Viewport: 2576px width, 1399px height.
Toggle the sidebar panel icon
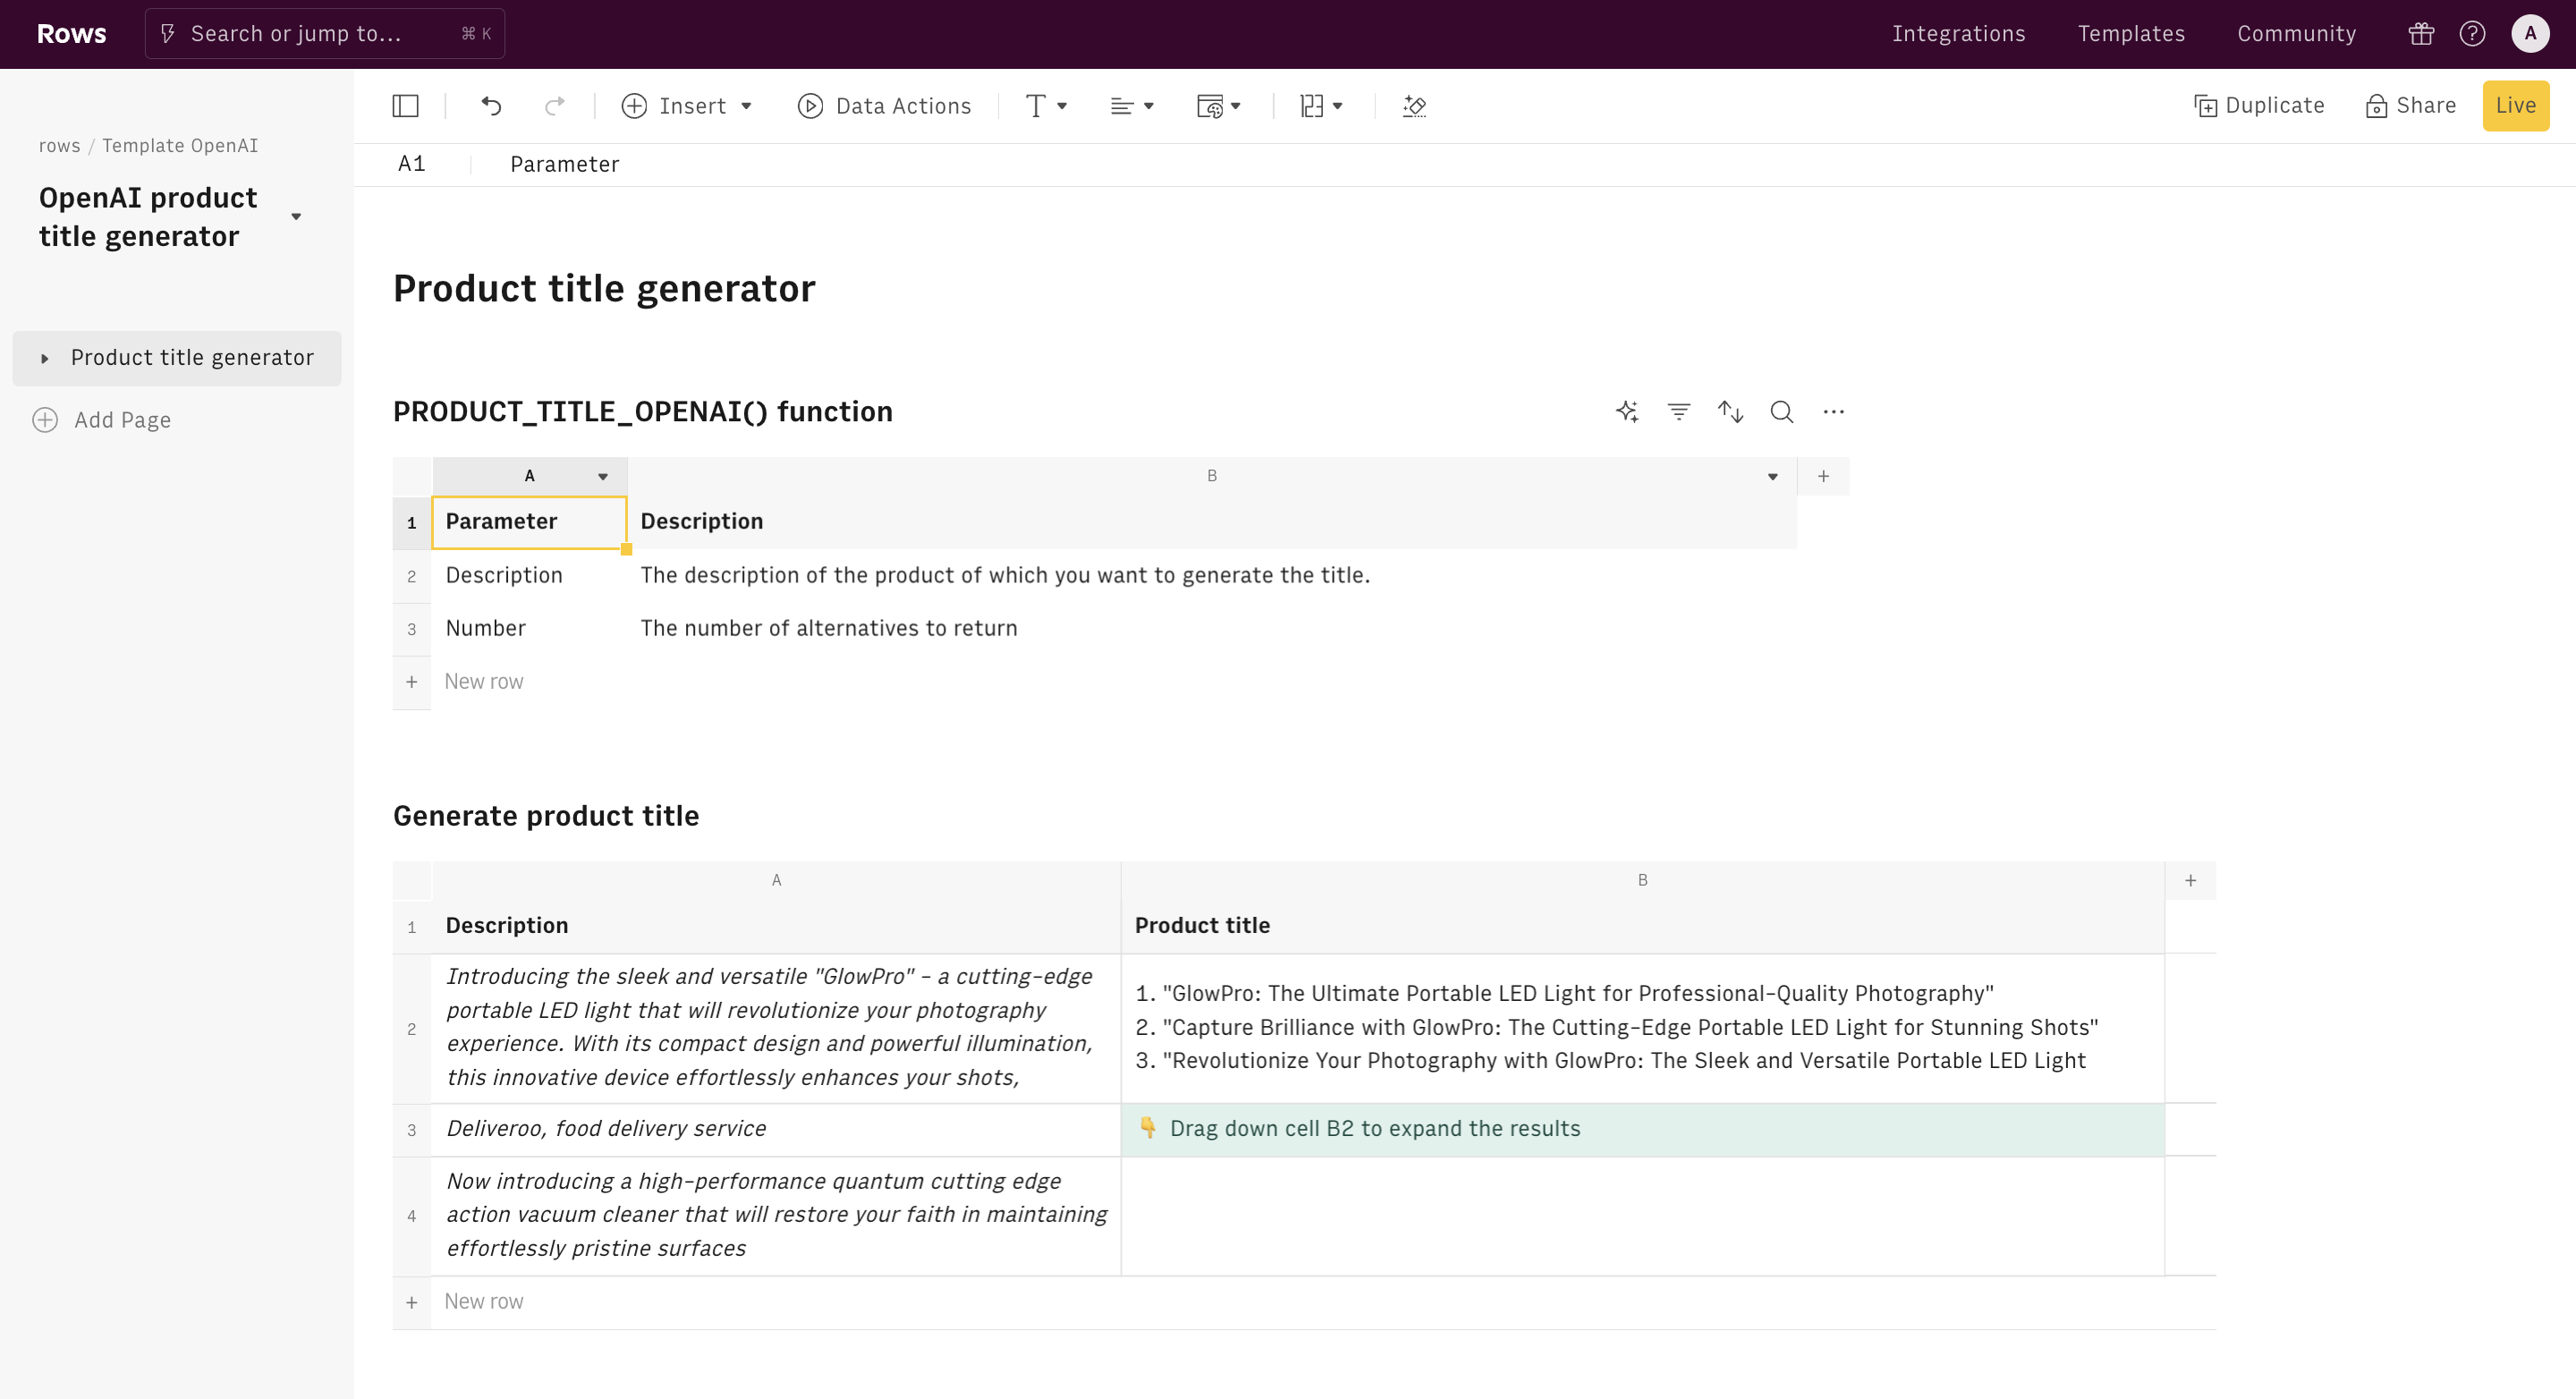click(x=405, y=106)
